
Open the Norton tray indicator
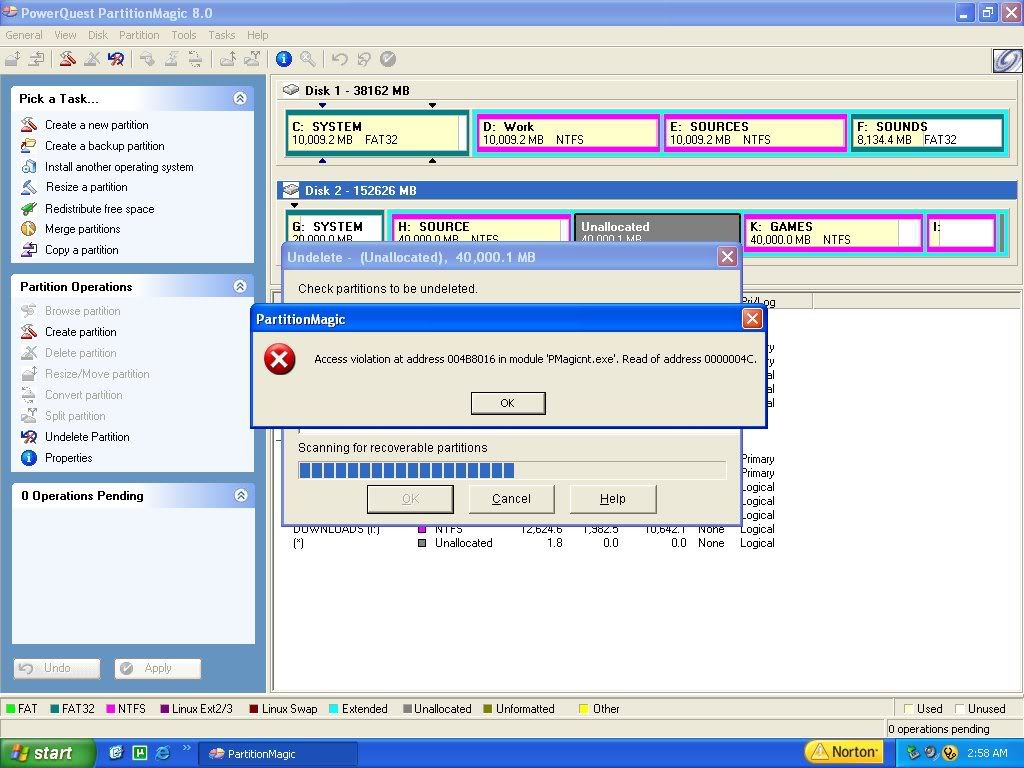tap(843, 752)
